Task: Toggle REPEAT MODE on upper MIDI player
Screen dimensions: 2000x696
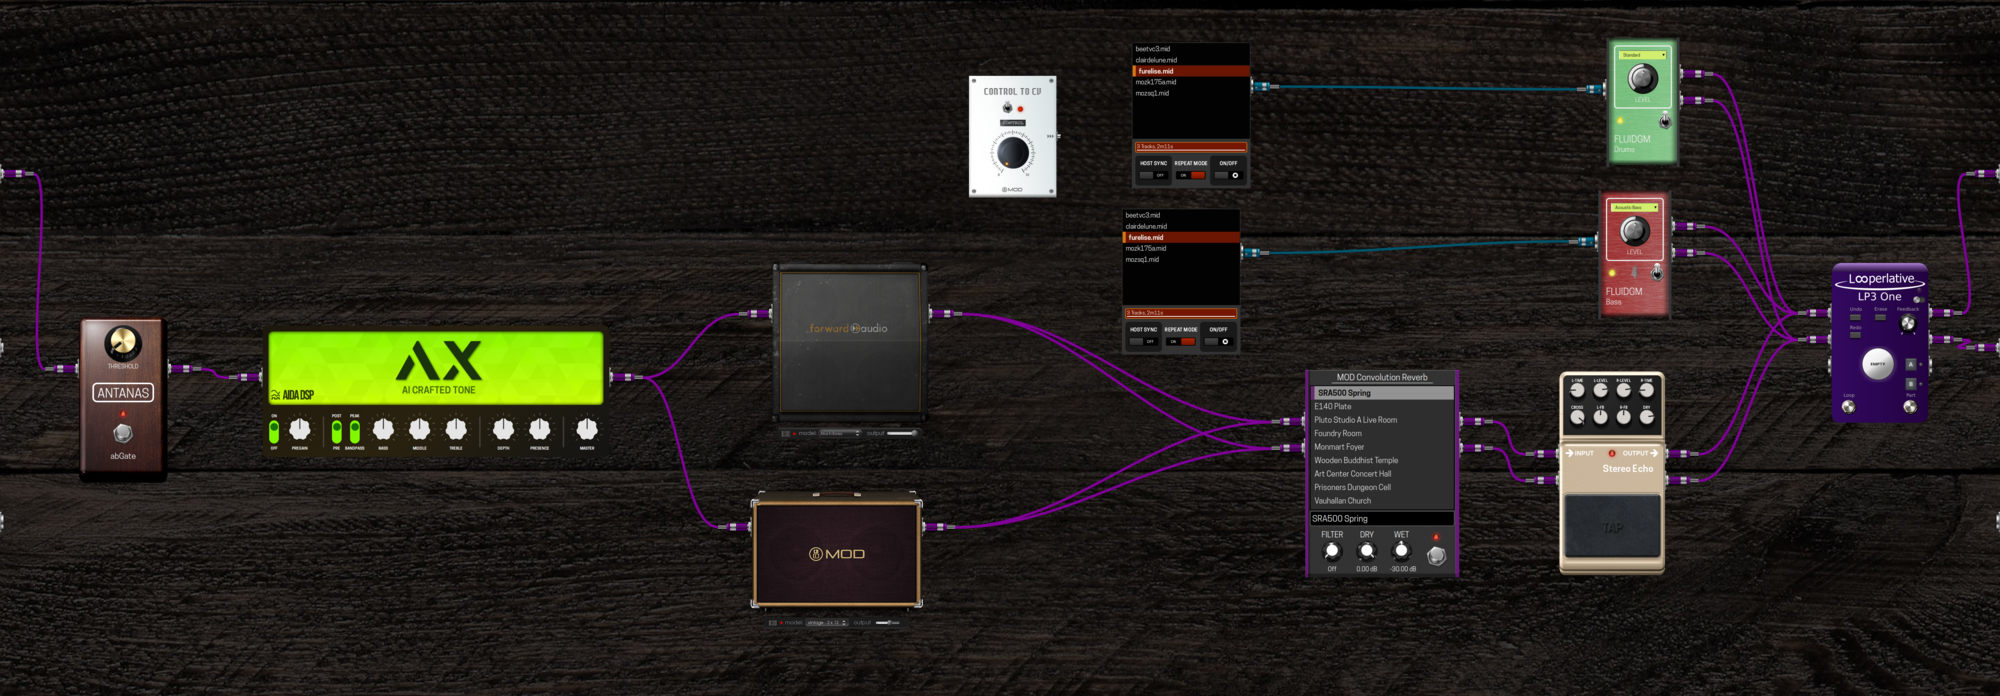Action: (x=1190, y=175)
